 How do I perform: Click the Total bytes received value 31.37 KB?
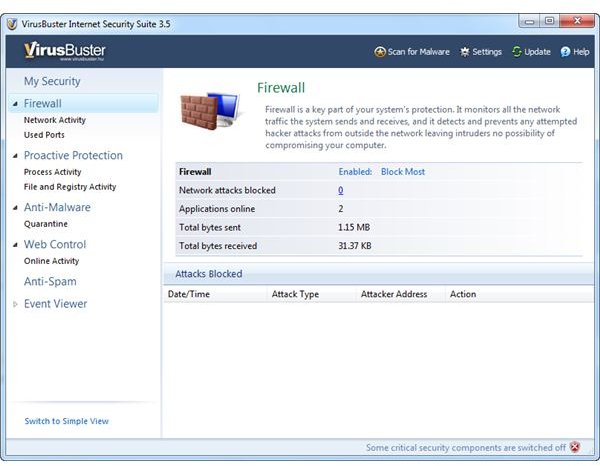click(x=355, y=246)
